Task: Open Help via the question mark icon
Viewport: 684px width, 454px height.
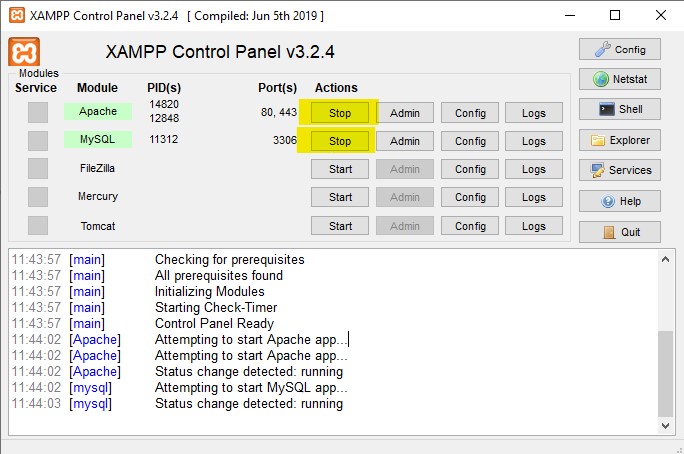Action: coord(619,201)
